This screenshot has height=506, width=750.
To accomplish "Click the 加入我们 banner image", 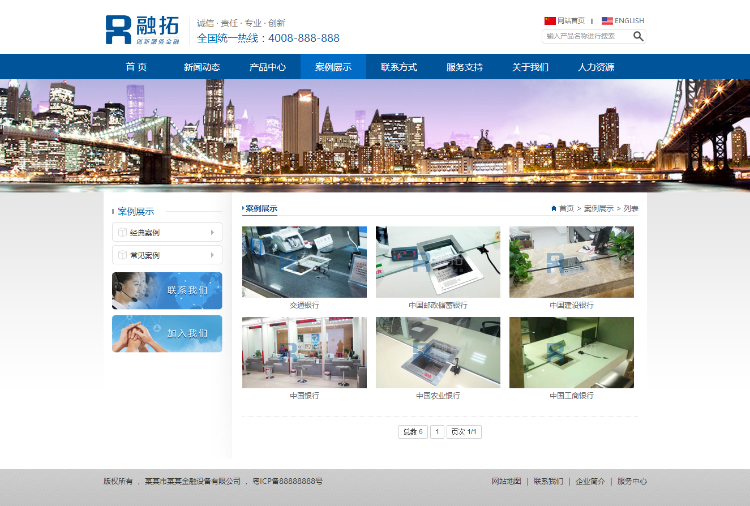I will click(167, 334).
